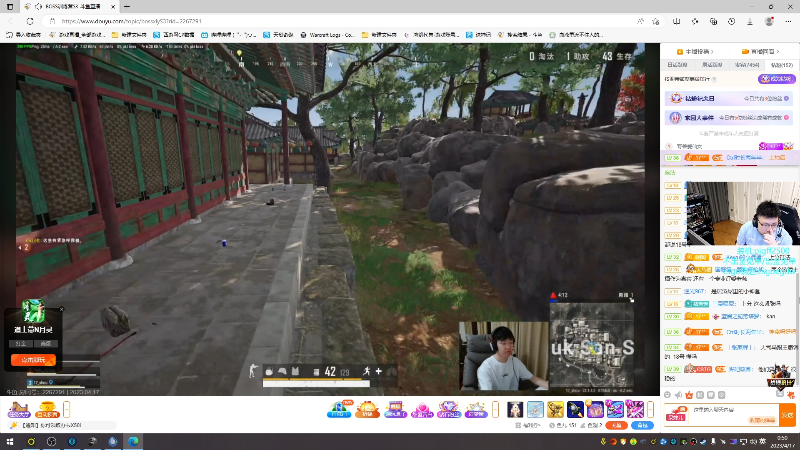Open the first purple event banner in the chat panel
The image size is (800, 450).
click(729, 98)
